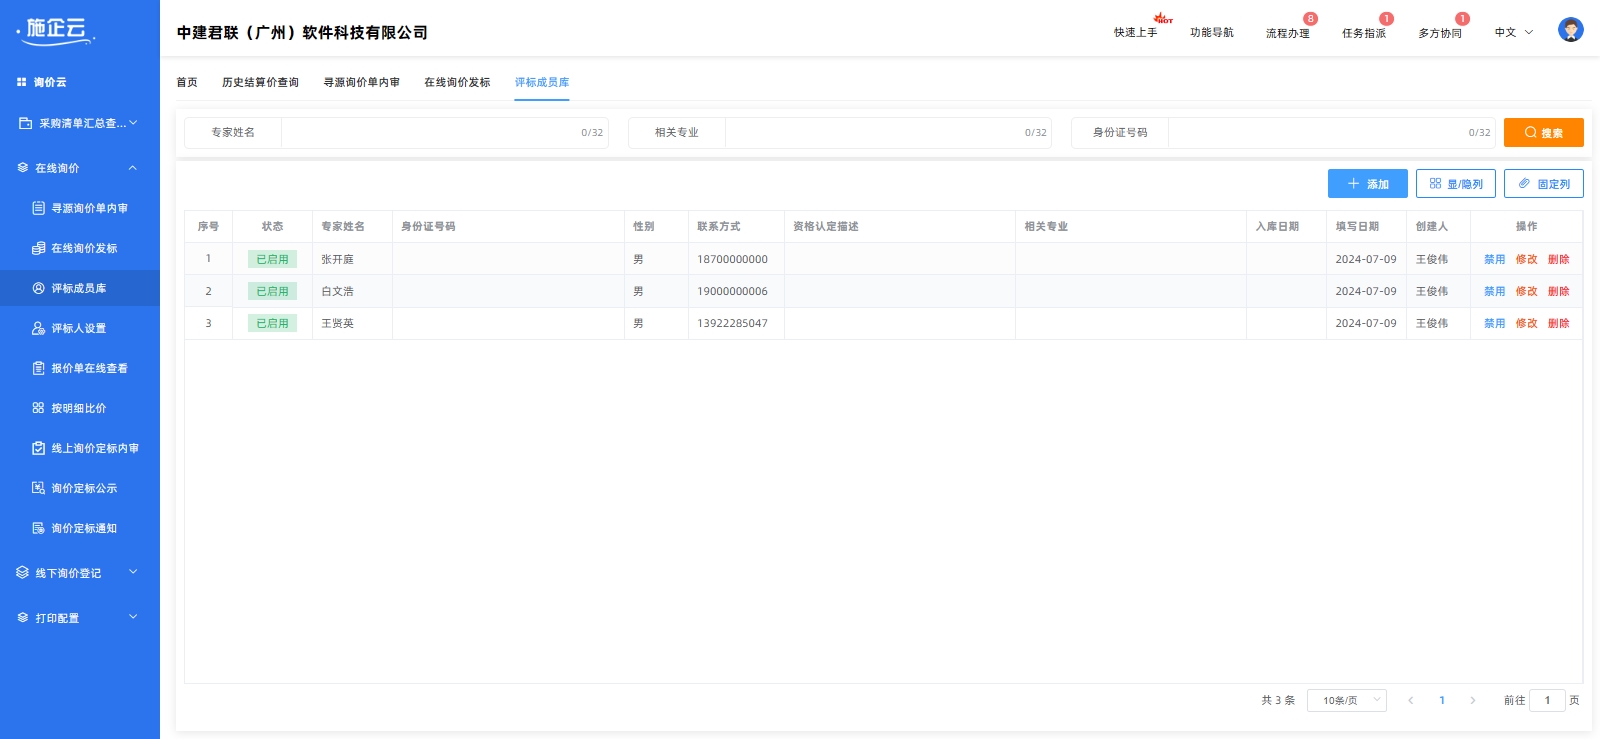The height and width of the screenshot is (739, 1600).
Task: Open the 中文 language selector
Action: pos(1513,32)
